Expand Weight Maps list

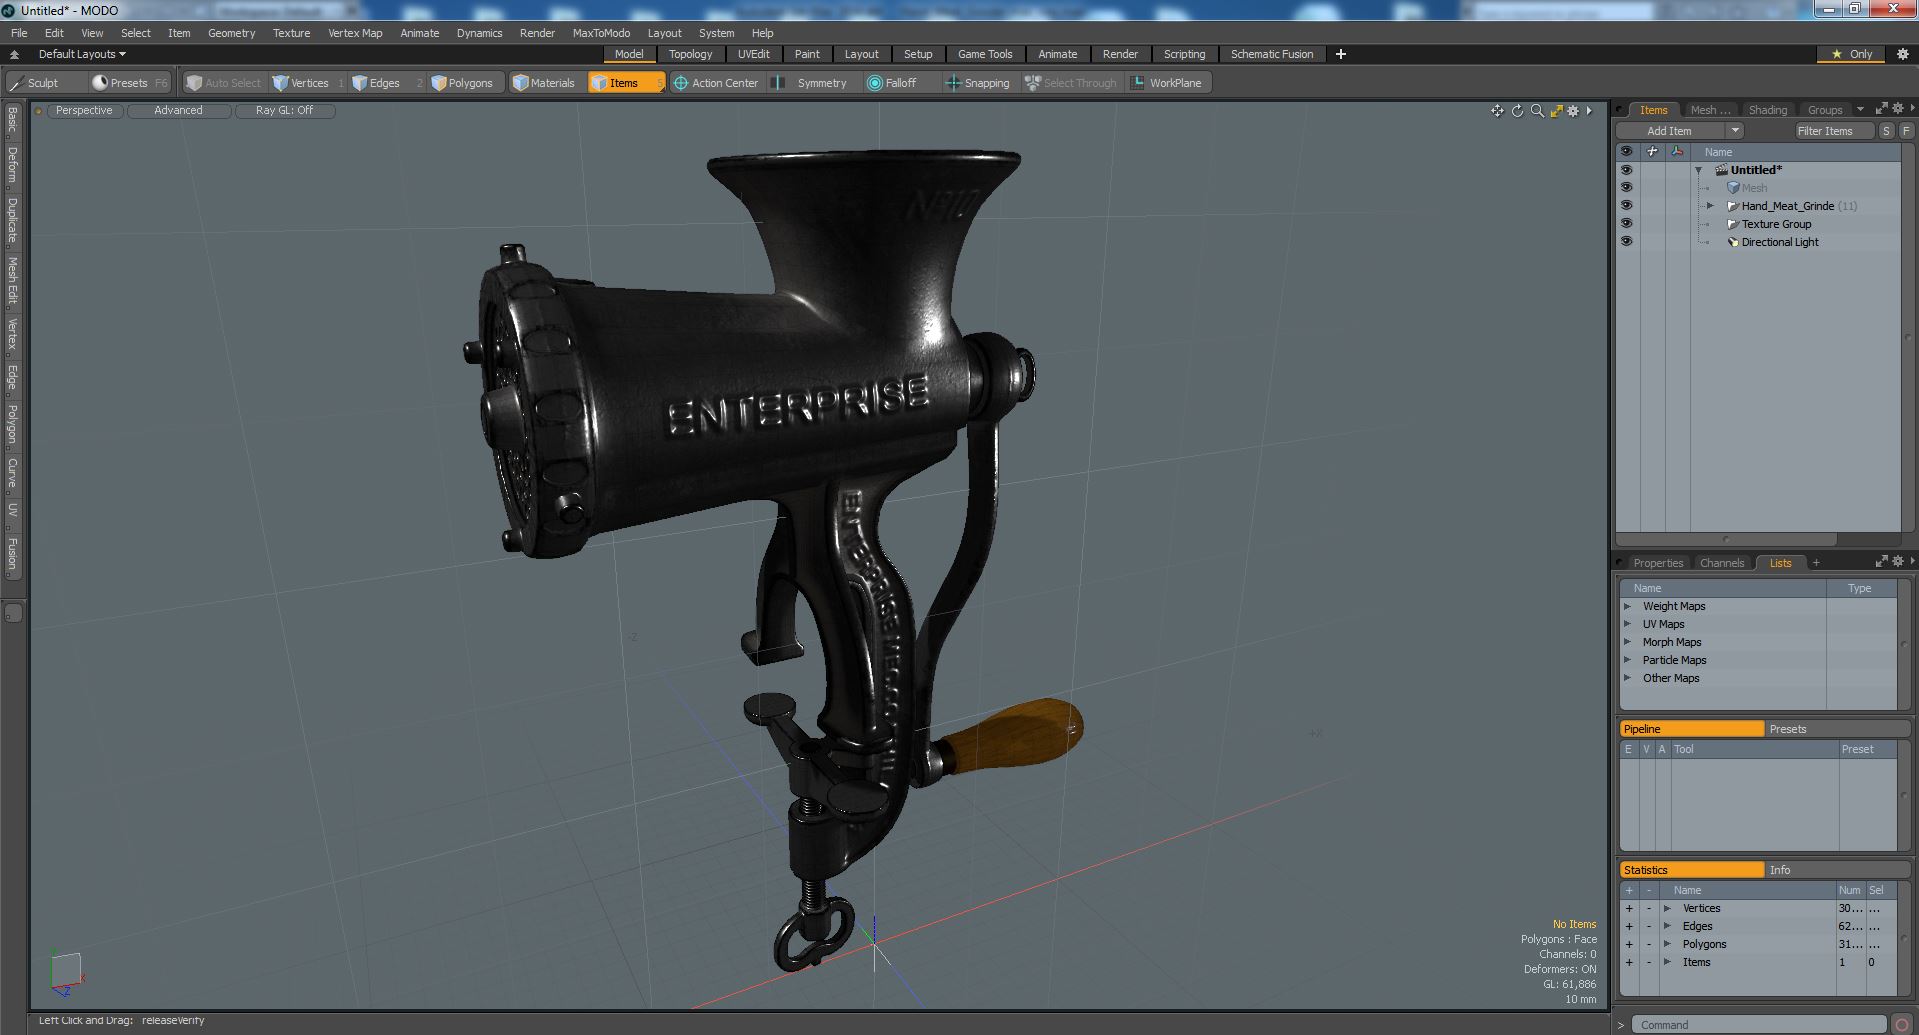[1627, 606]
